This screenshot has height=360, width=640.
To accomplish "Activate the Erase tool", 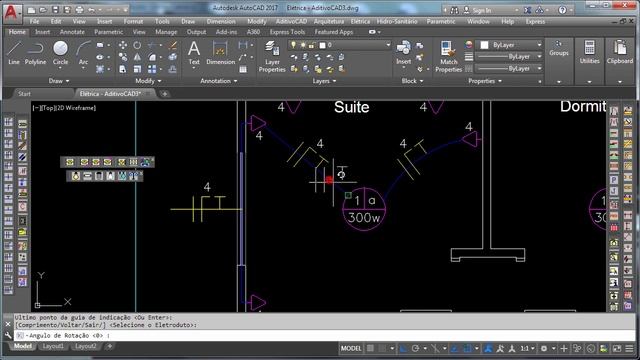I will click(173, 45).
